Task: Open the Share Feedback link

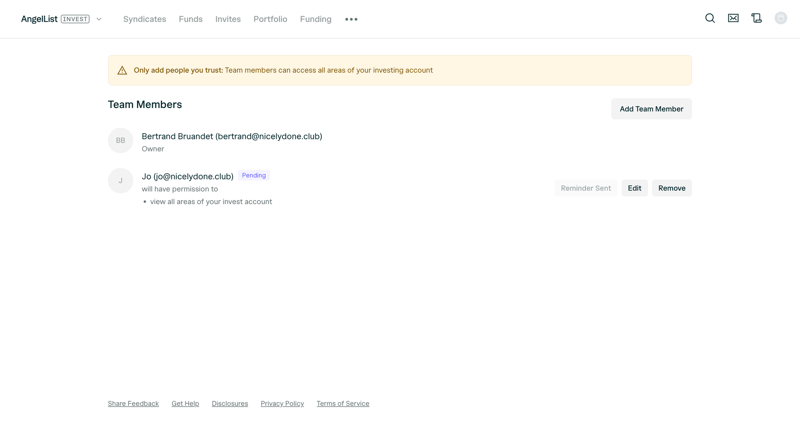Action: coord(133,403)
